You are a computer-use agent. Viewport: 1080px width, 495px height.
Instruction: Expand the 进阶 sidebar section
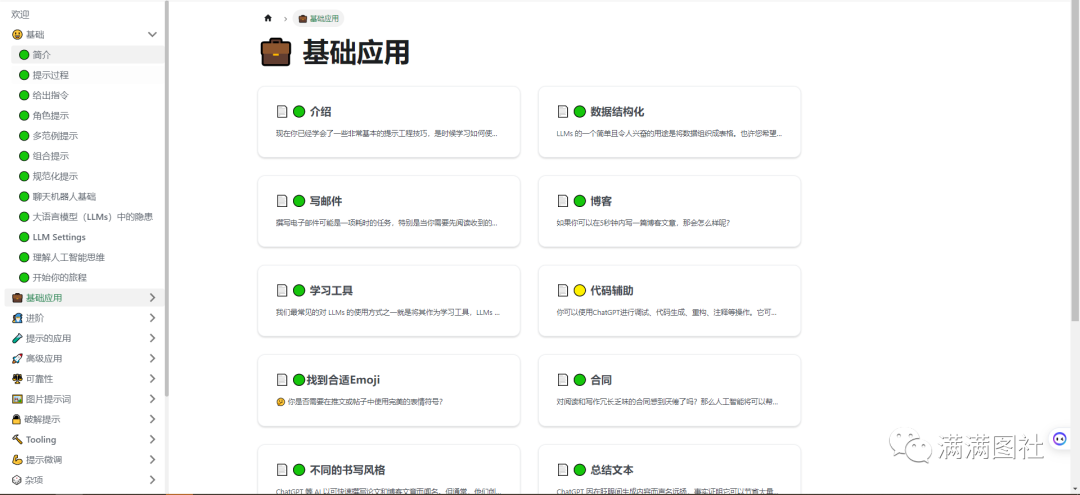[152, 318]
